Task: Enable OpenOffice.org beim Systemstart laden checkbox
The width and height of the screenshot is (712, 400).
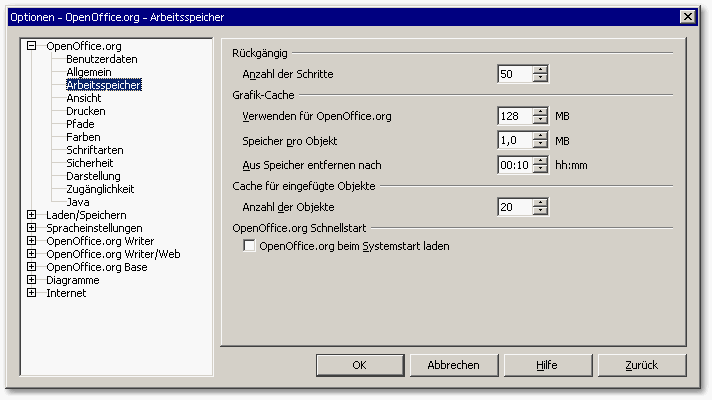Action: (249, 246)
